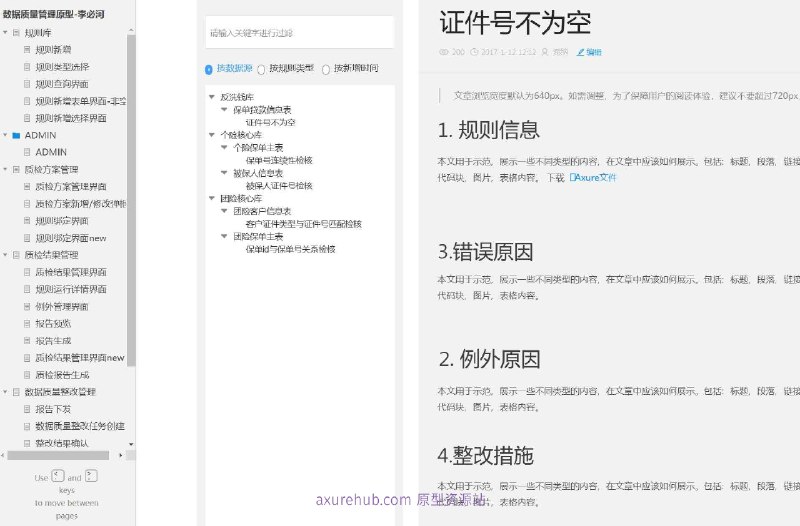Click page icon beside 质检结果管理界面new

pos(27,358)
